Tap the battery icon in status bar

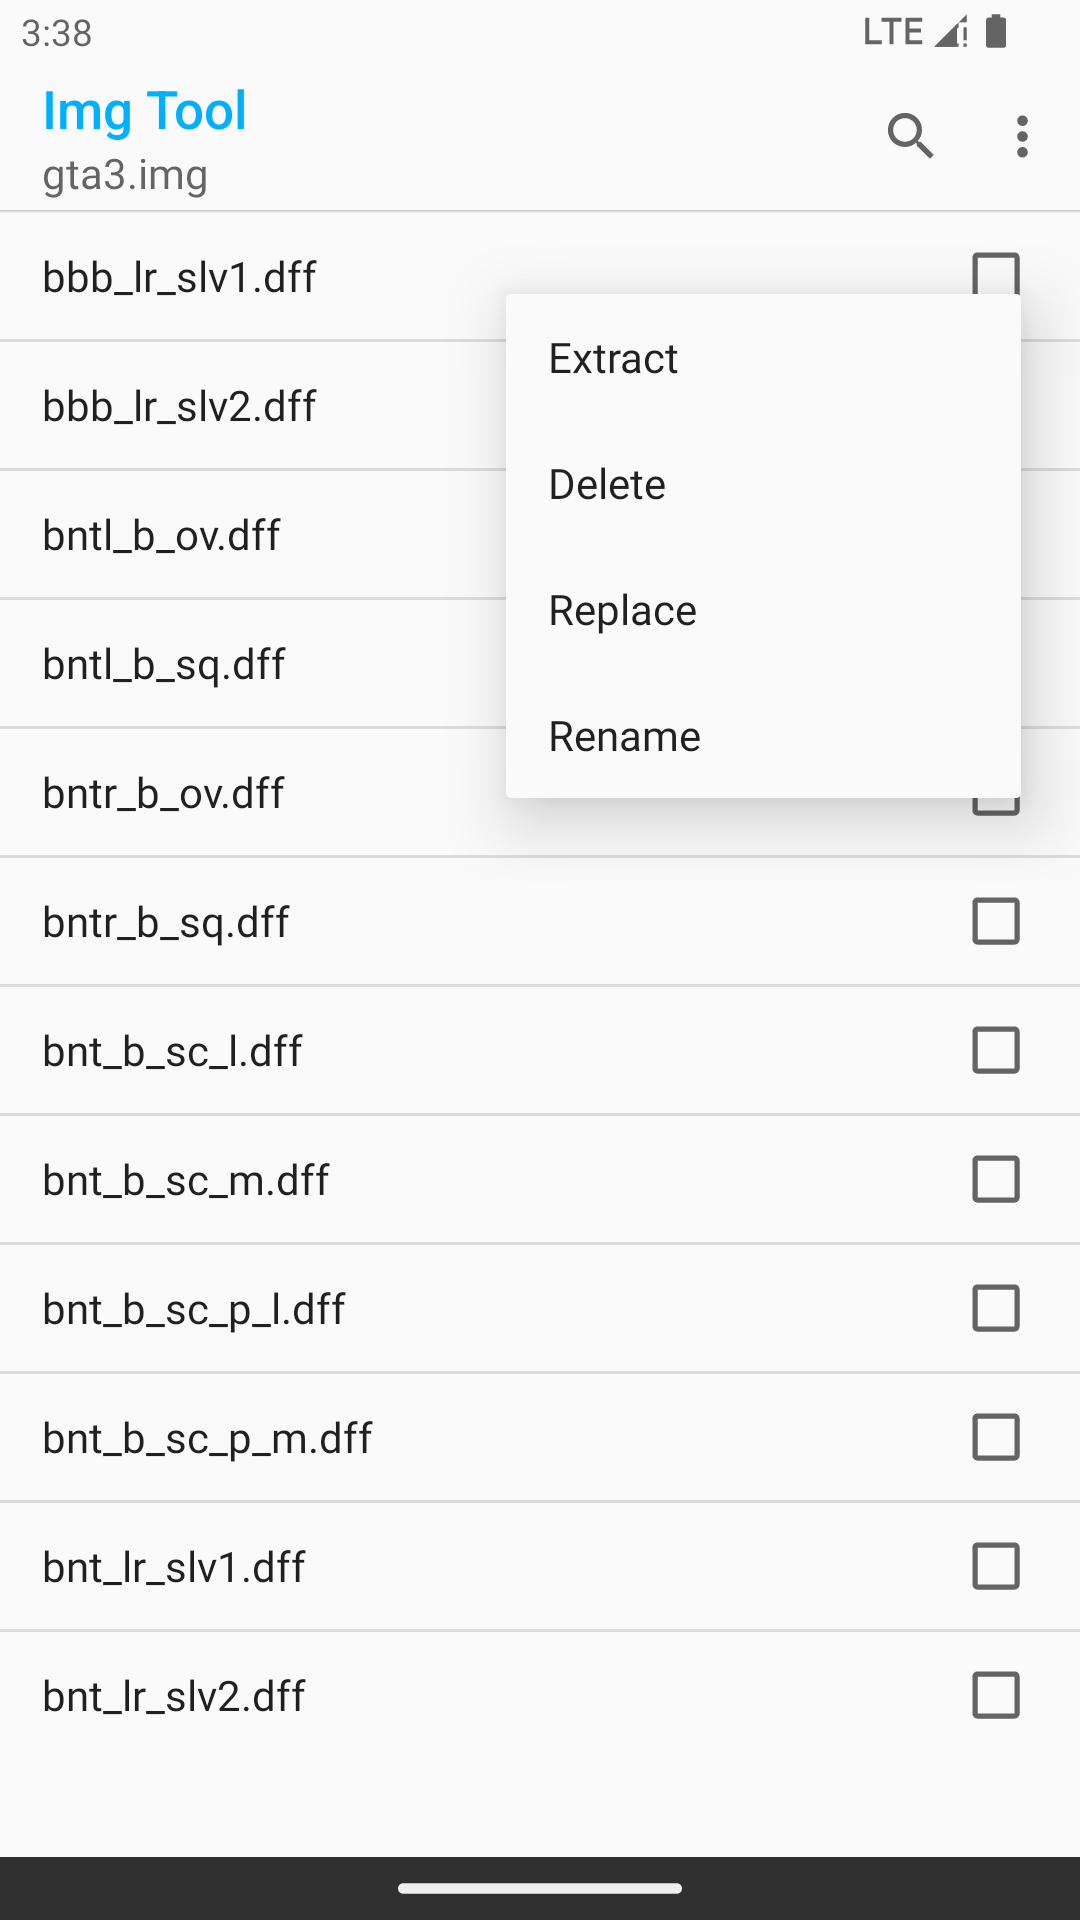[x=996, y=32]
